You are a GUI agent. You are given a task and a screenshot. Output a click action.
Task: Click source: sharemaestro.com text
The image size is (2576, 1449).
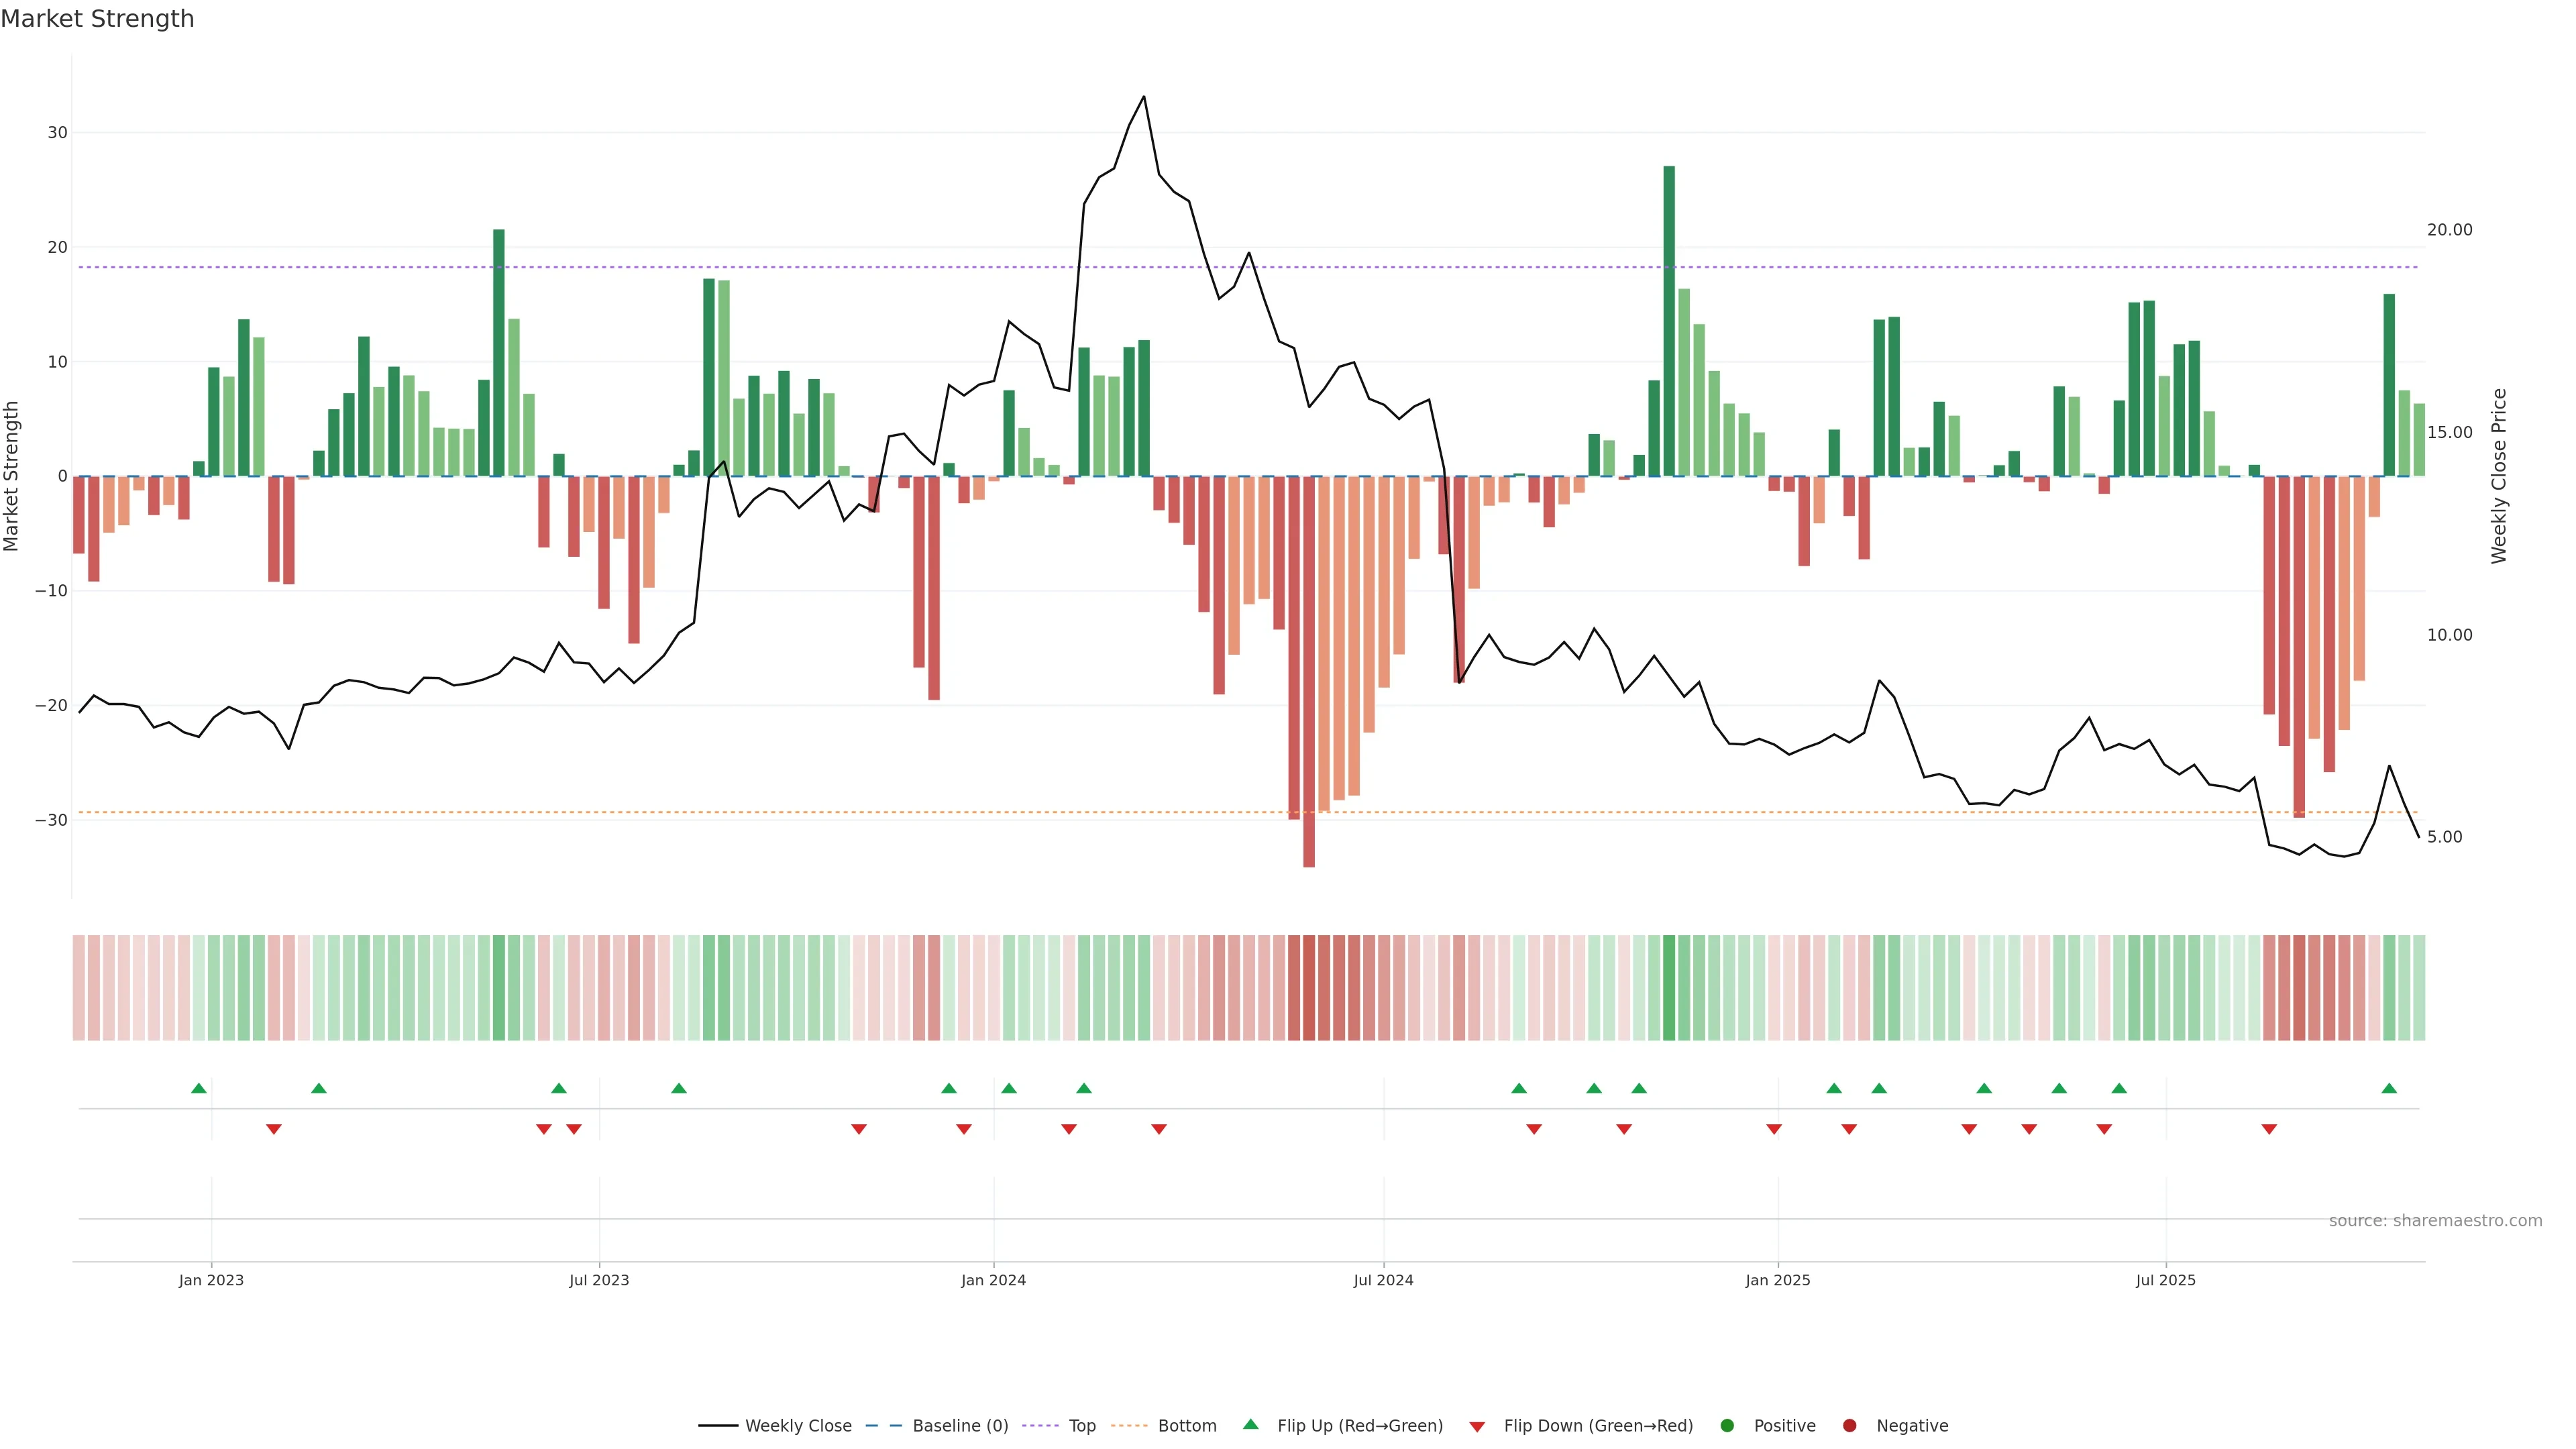[2435, 1220]
